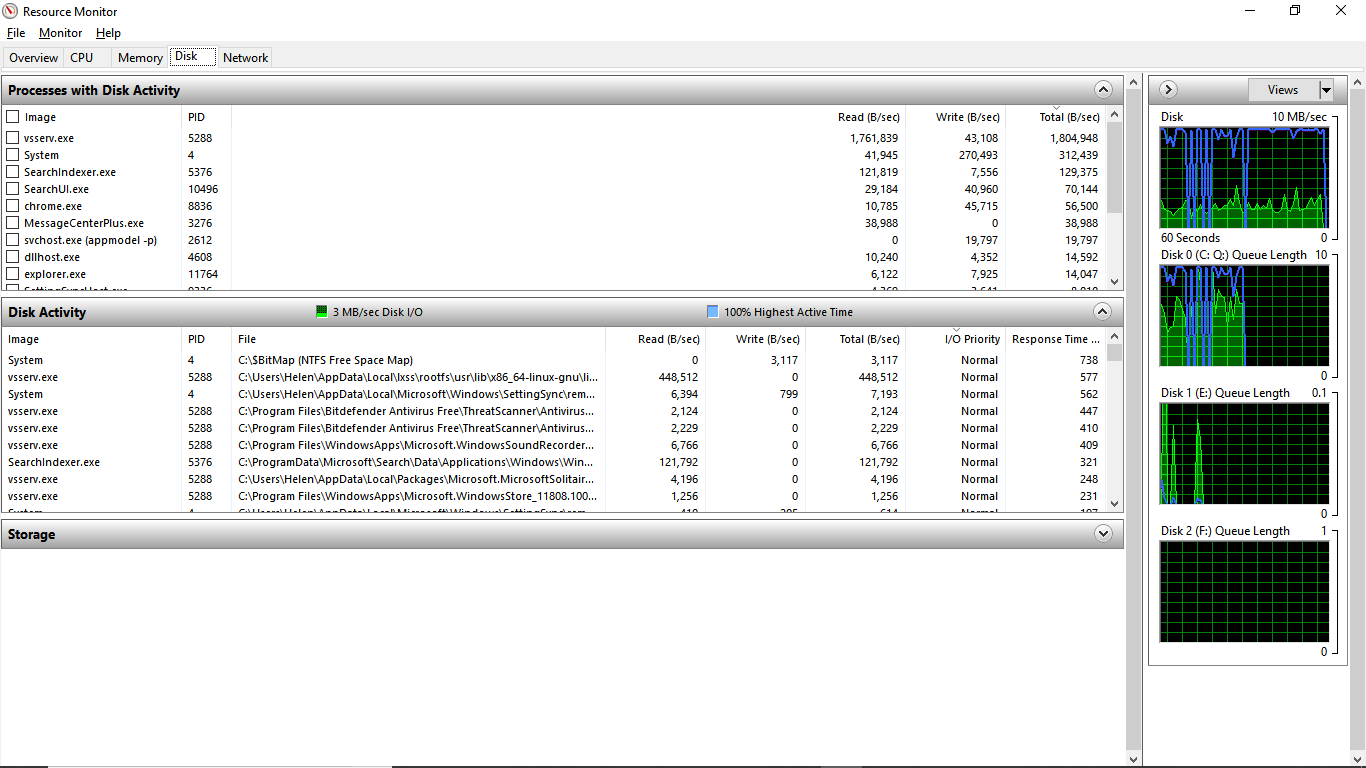Select the SearchIndexer.exe row in Disk Activity

pos(553,462)
